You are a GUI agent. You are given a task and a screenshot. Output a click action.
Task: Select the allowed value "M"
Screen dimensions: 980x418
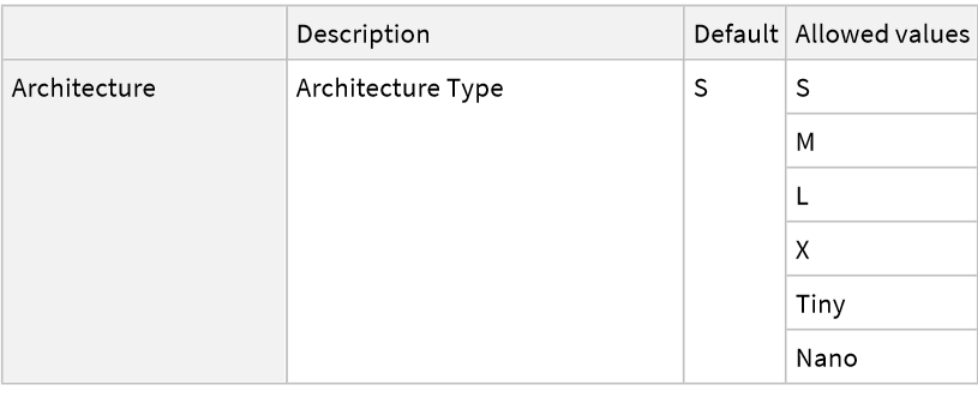click(804, 142)
